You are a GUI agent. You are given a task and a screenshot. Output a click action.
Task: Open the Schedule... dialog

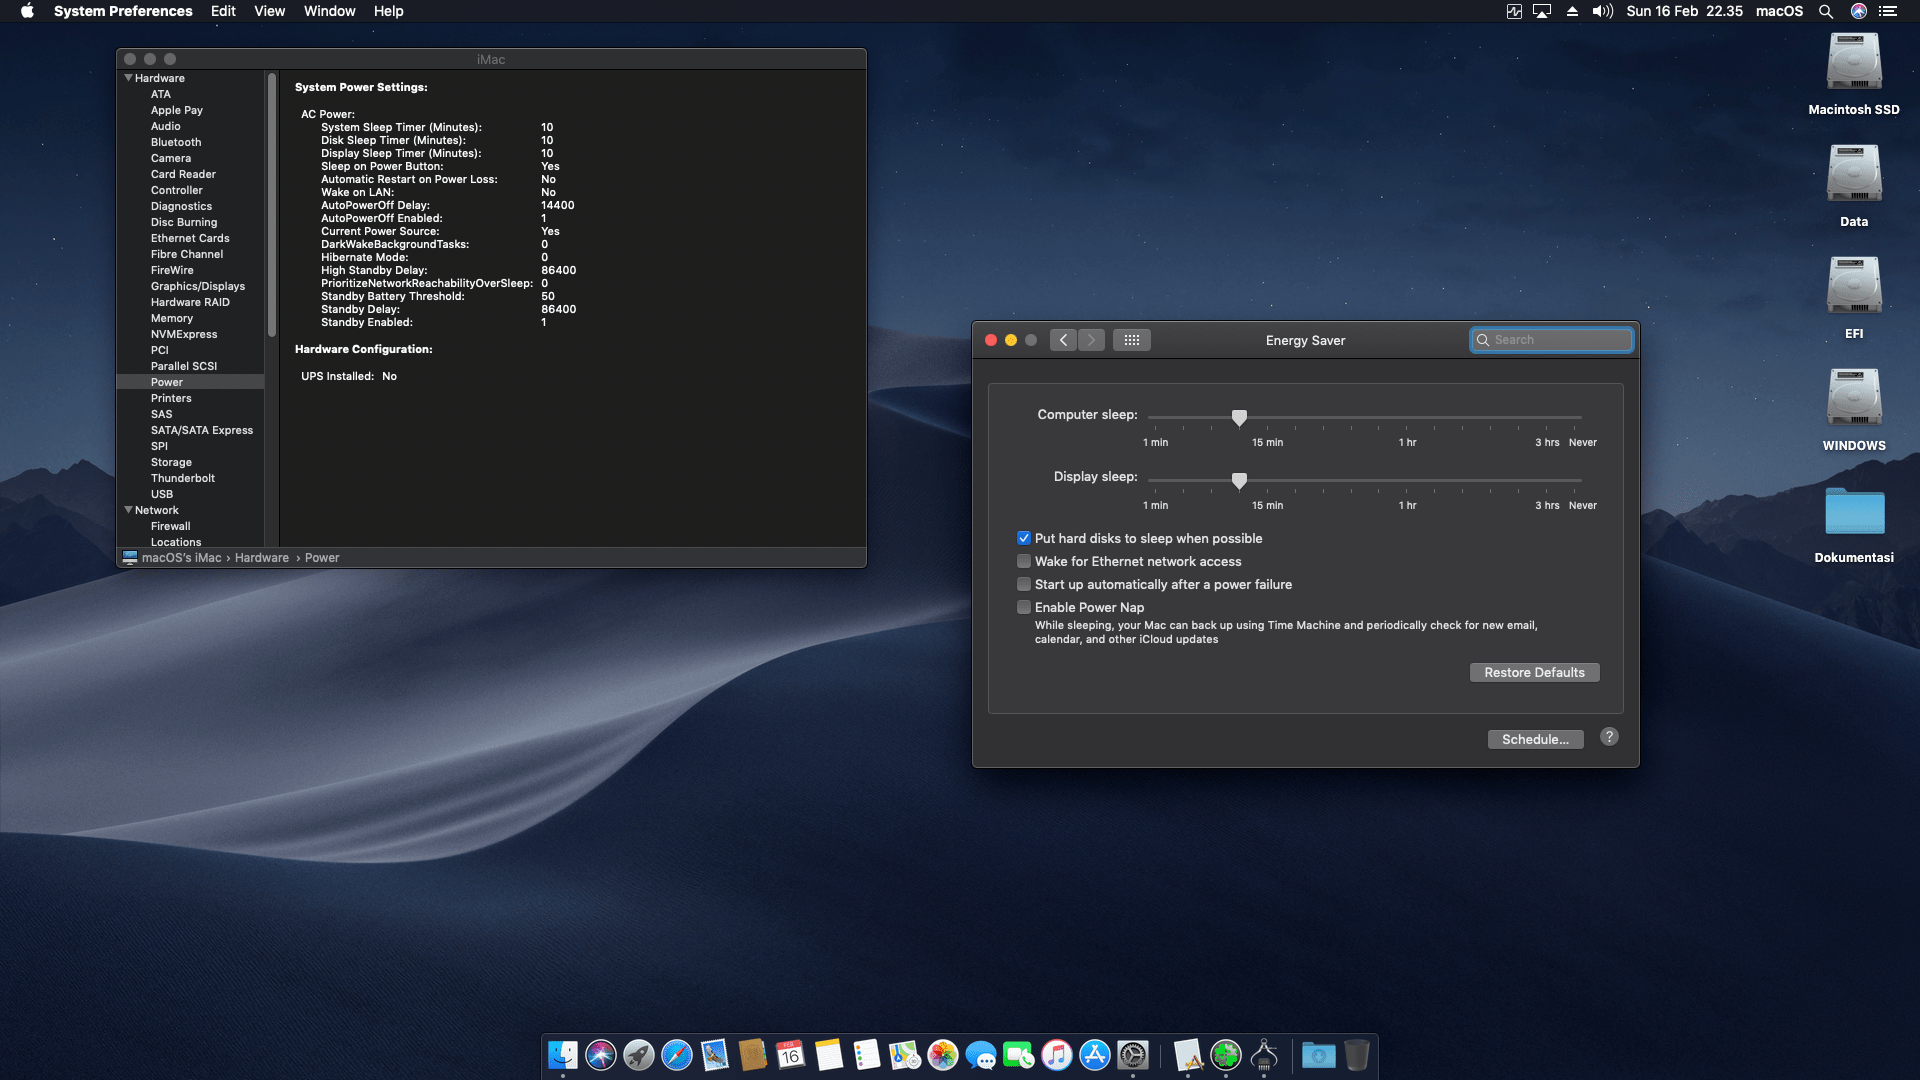(x=1536, y=739)
